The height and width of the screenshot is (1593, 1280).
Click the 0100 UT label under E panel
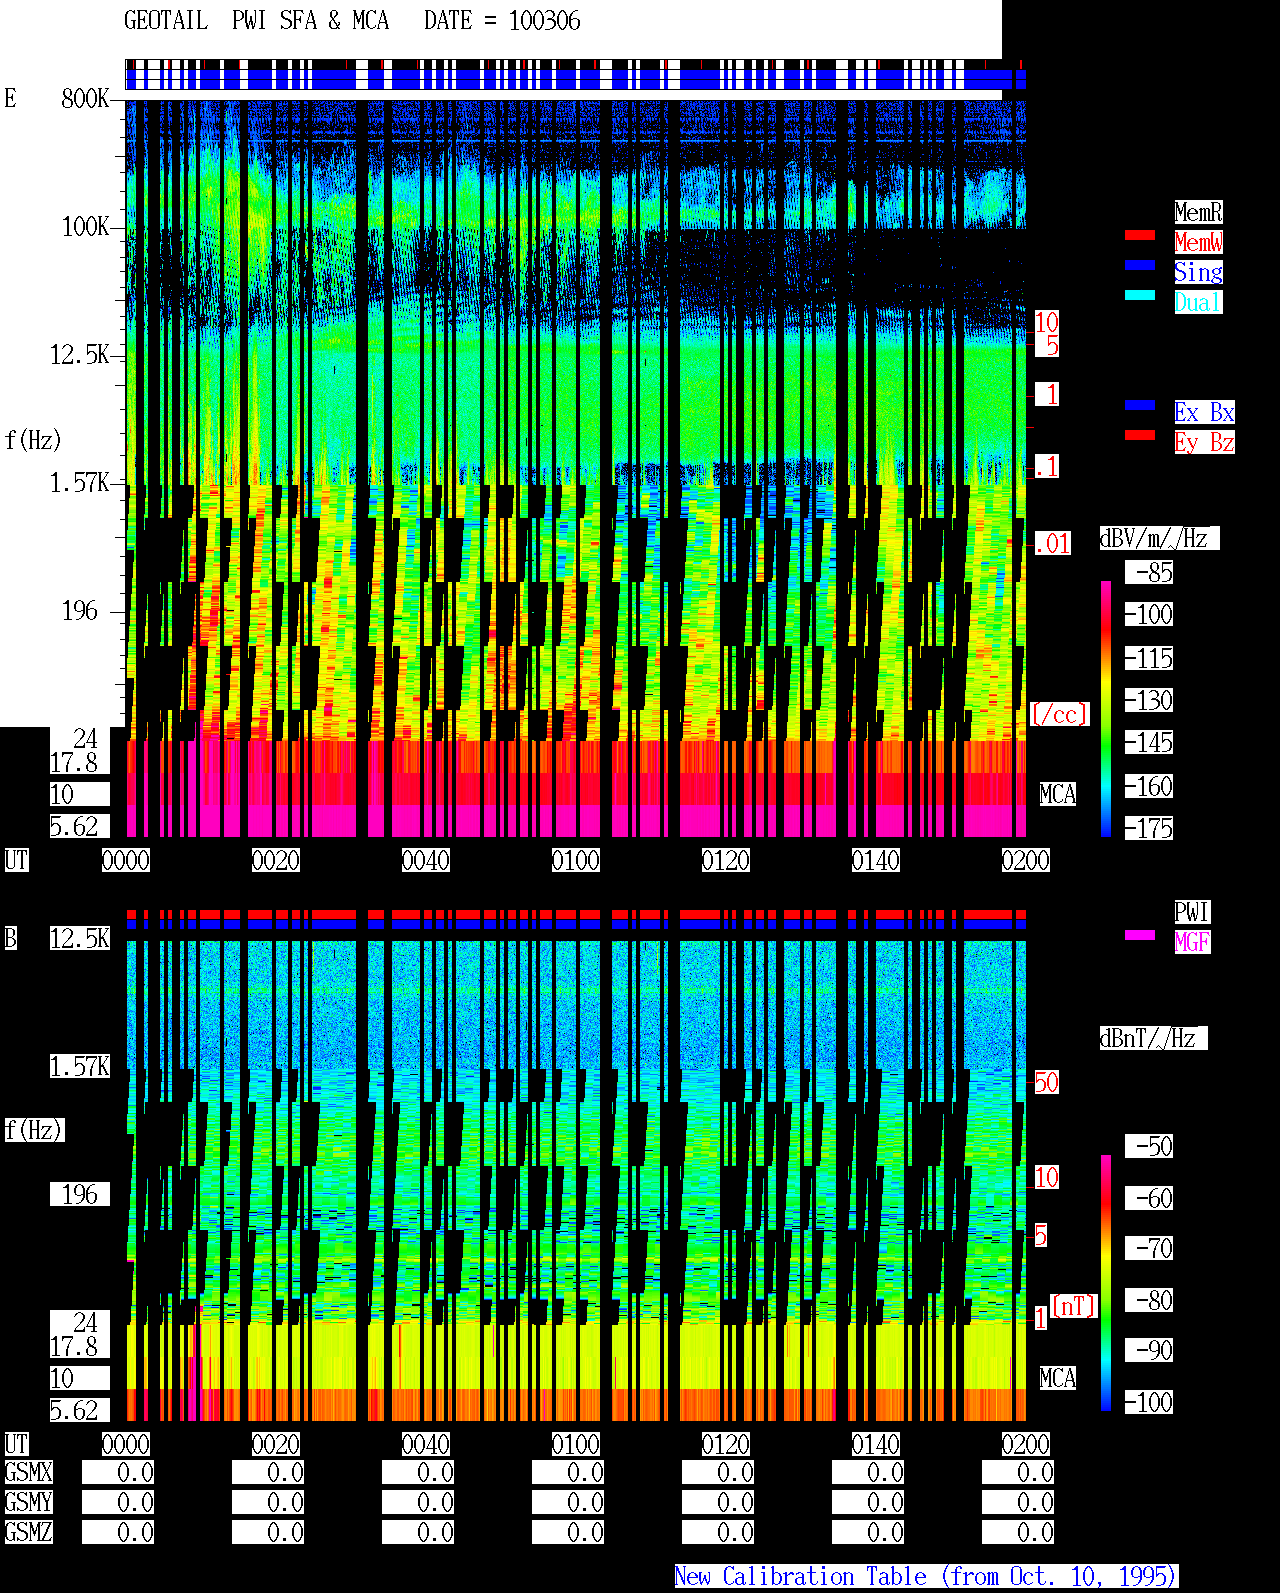point(576,860)
